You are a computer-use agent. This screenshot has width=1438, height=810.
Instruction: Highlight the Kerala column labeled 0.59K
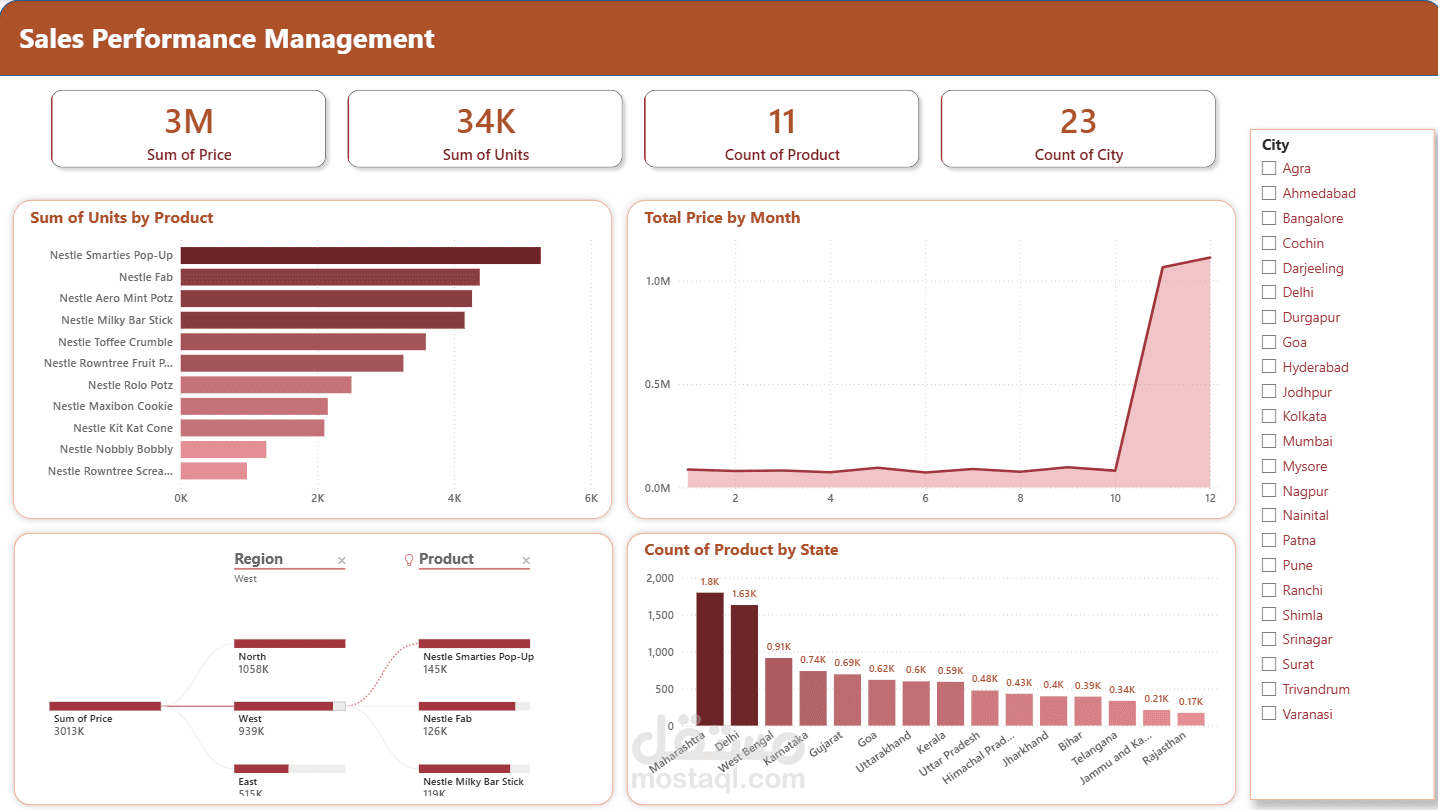[950, 704]
